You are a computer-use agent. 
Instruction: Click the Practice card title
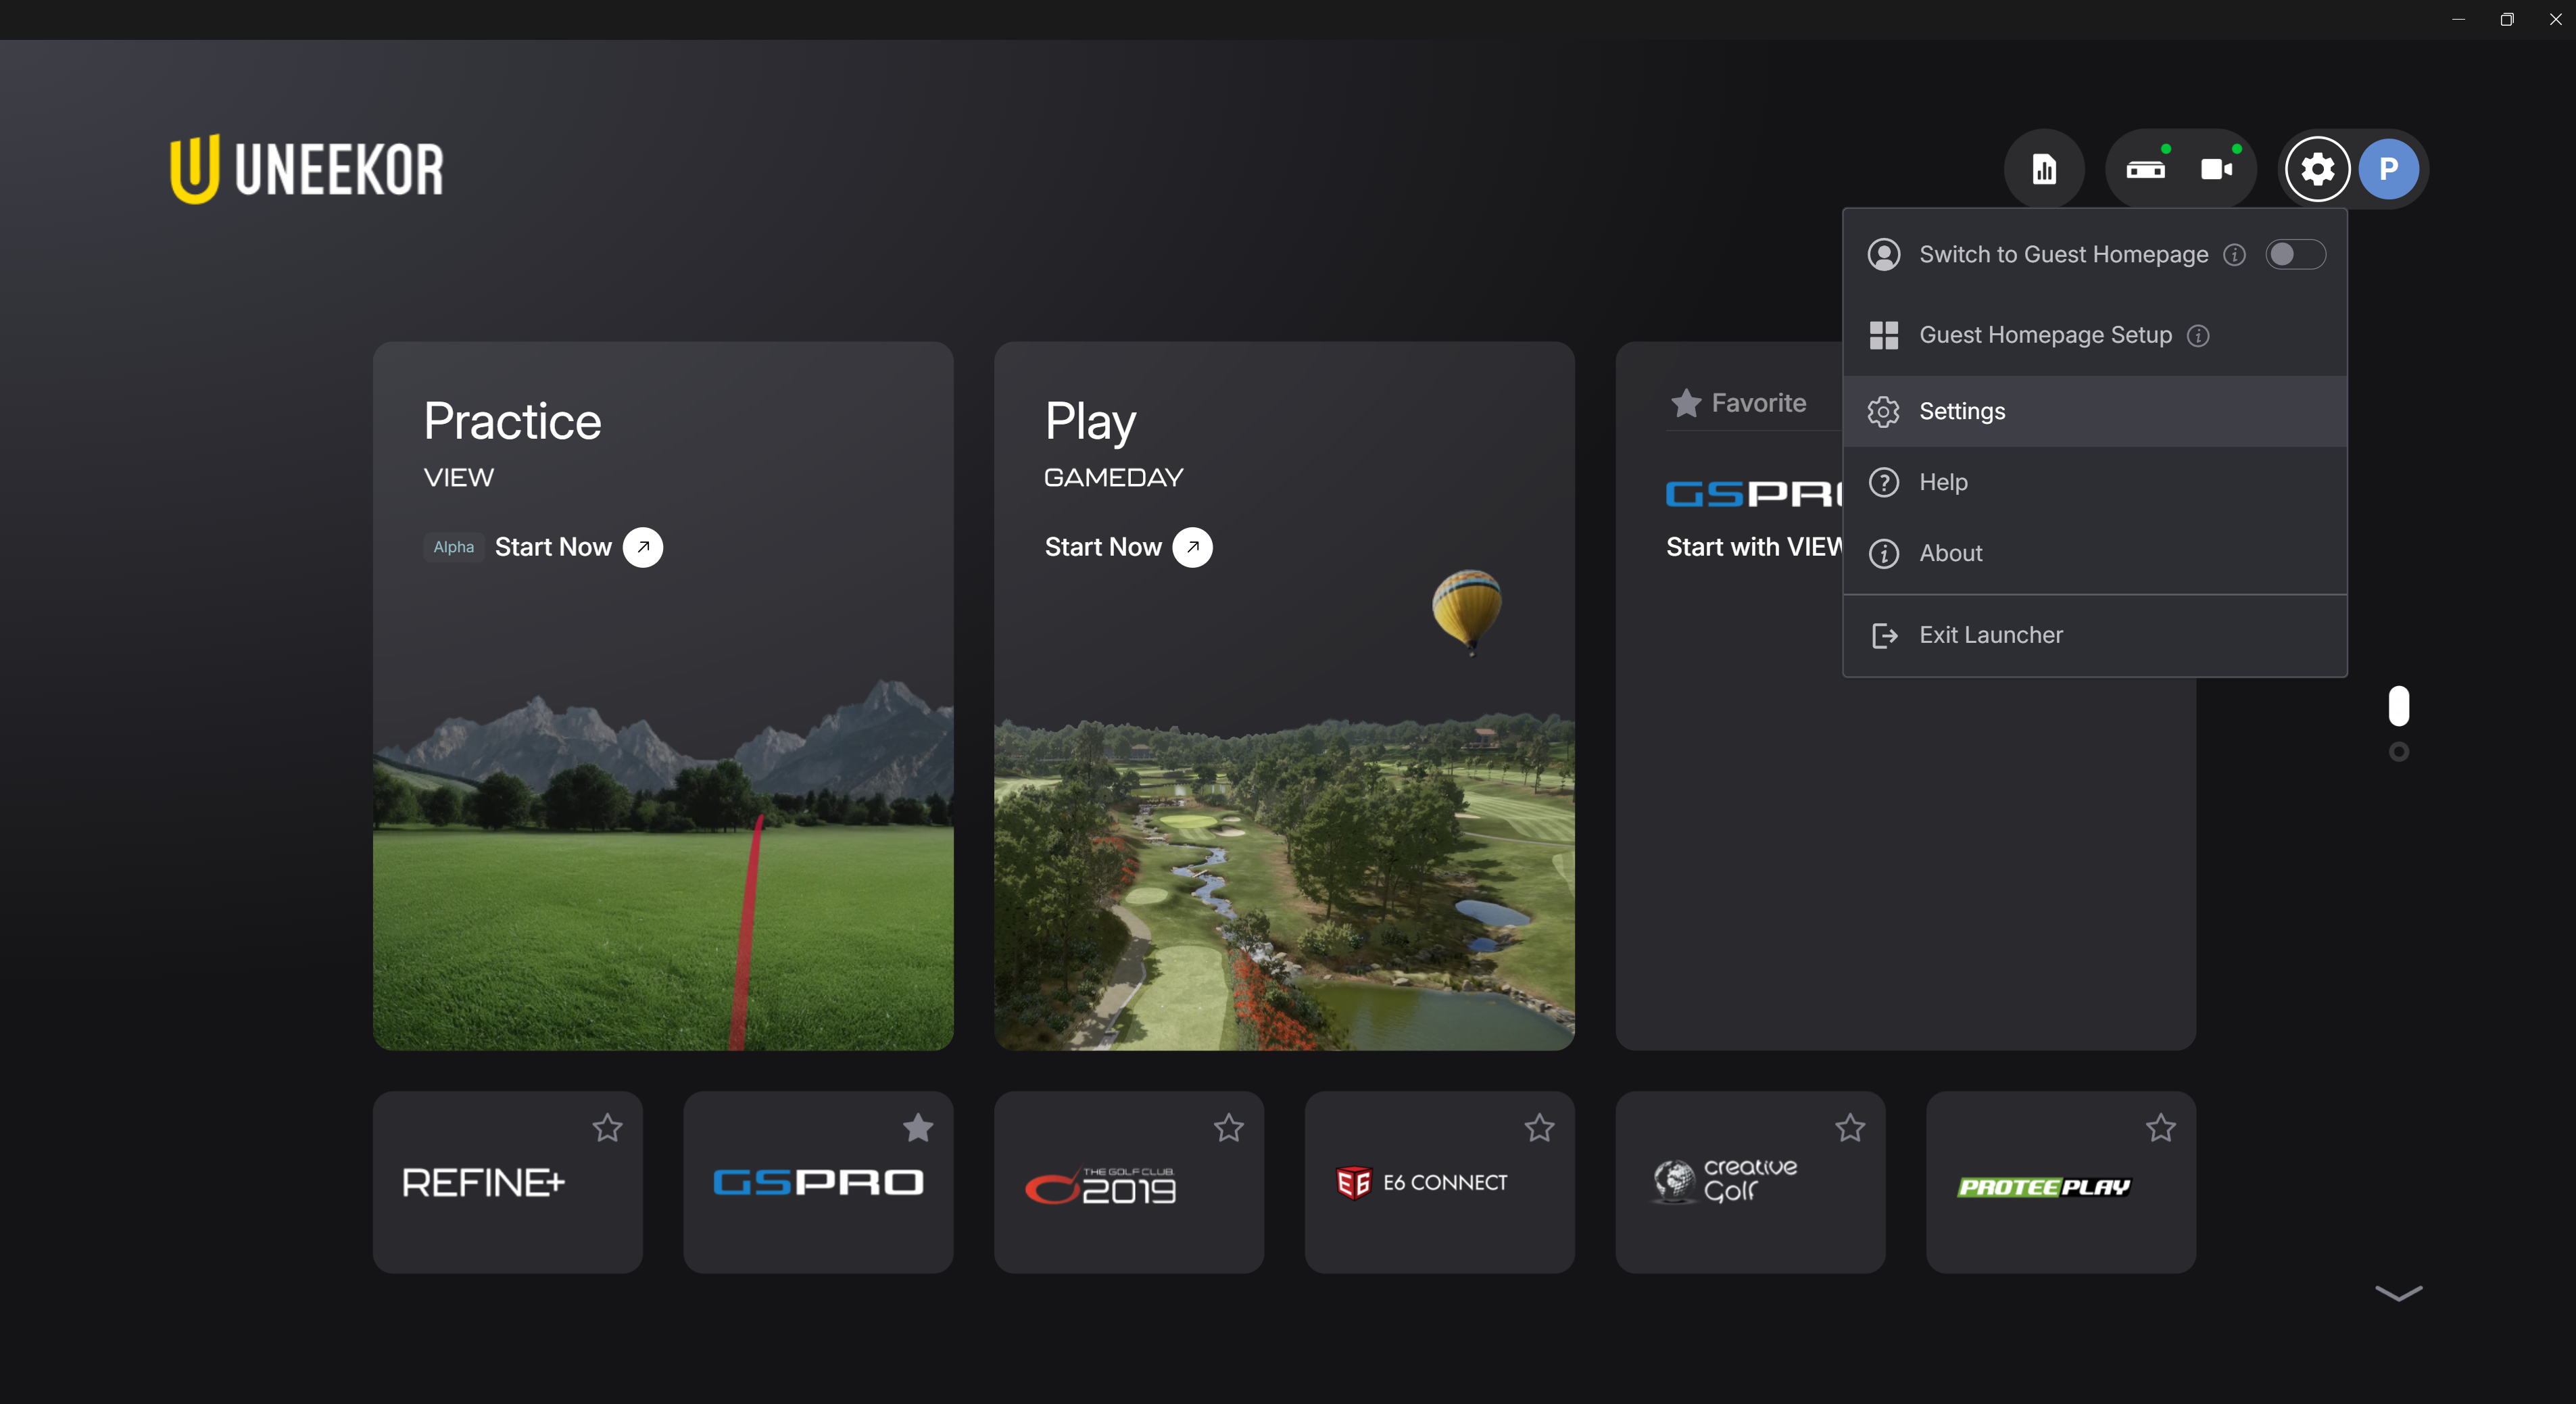point(512,421)
